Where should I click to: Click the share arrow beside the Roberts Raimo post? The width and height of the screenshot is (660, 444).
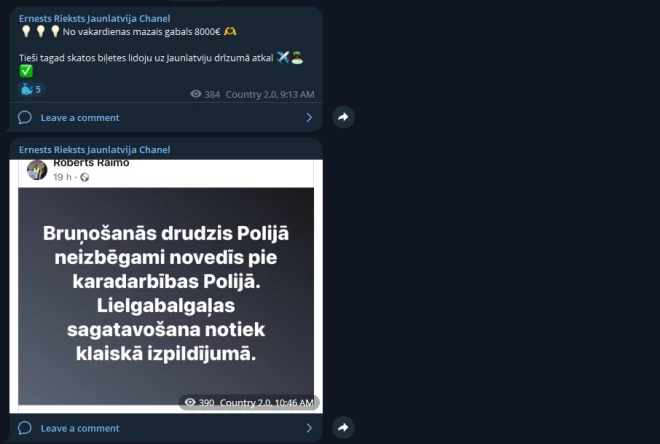(x=343, y=428)
